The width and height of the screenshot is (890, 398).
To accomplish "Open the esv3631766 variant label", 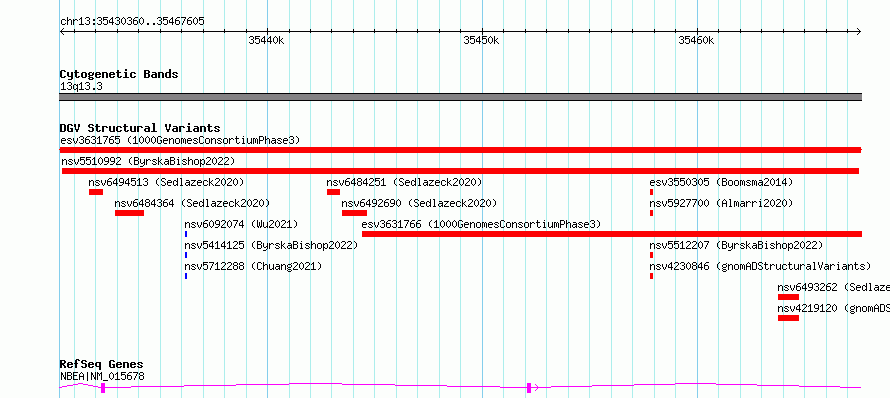I will 481,224.
